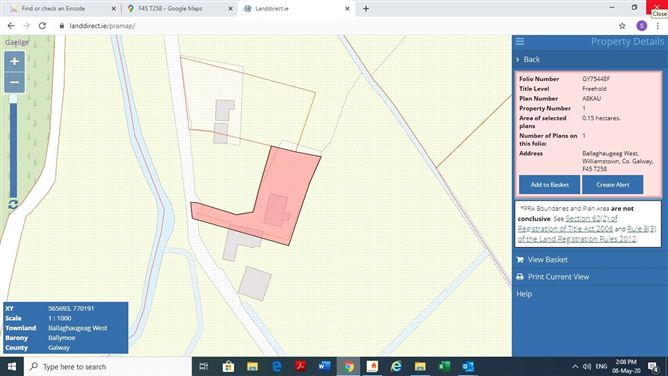The image size is (668, 376).
Task: Zoom out the map with minus button
Action: pyautogui.click(x=14, y=82)
